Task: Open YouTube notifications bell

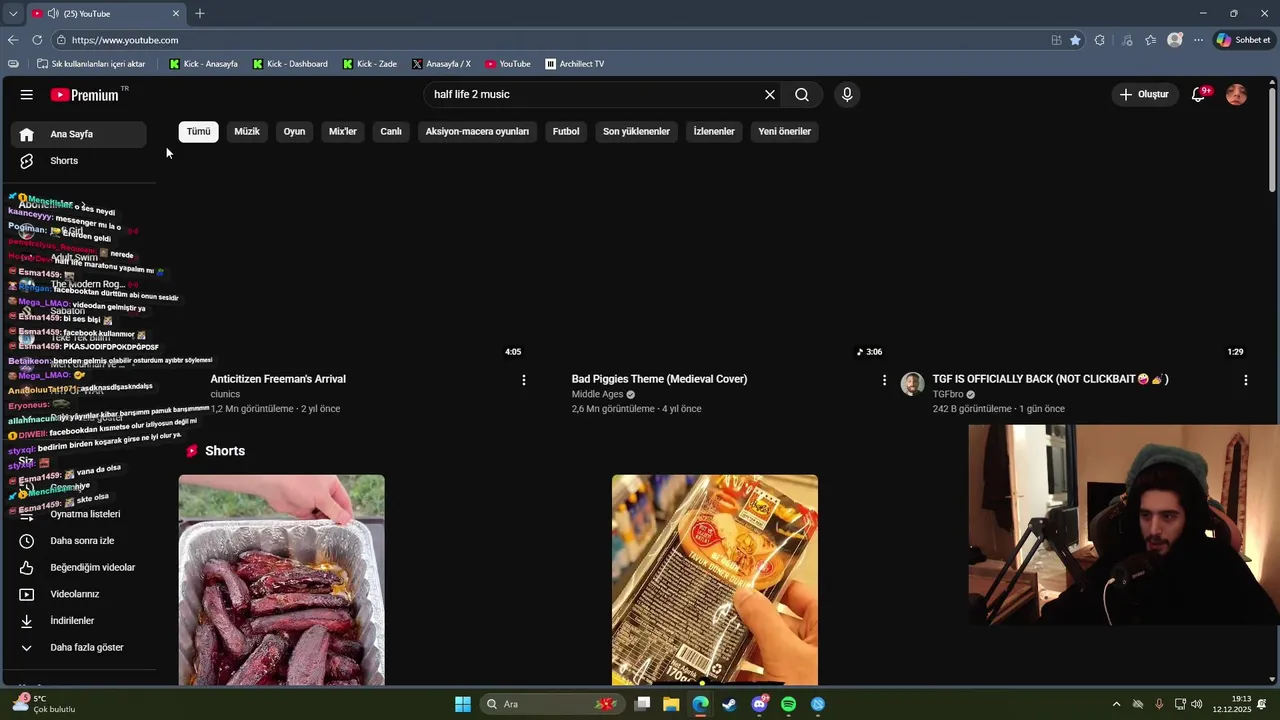Action: coord(1198,95)
